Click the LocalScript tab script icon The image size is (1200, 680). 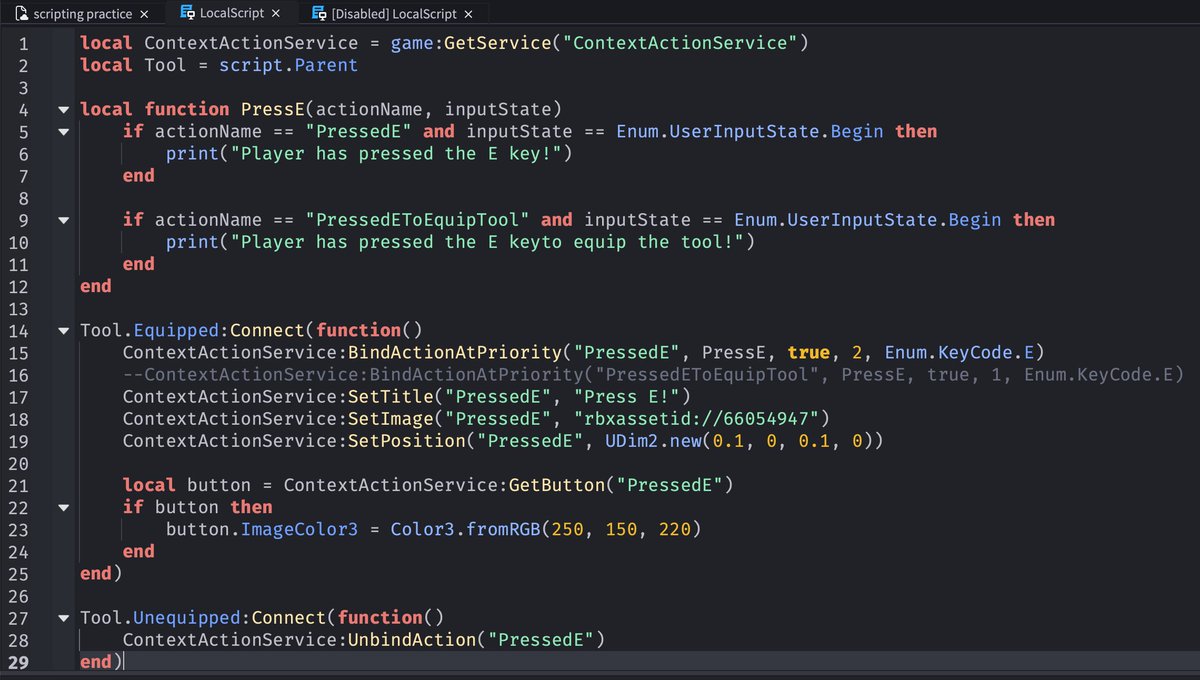point(187,14)
